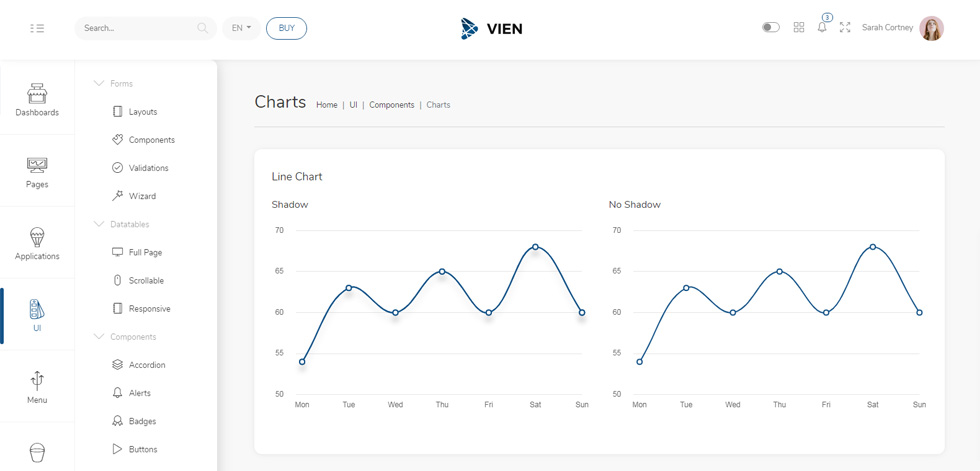Click Tue data point on No Shadow chart
The width and height of the screenshot is (980, 471).
[x=686, y=288]
